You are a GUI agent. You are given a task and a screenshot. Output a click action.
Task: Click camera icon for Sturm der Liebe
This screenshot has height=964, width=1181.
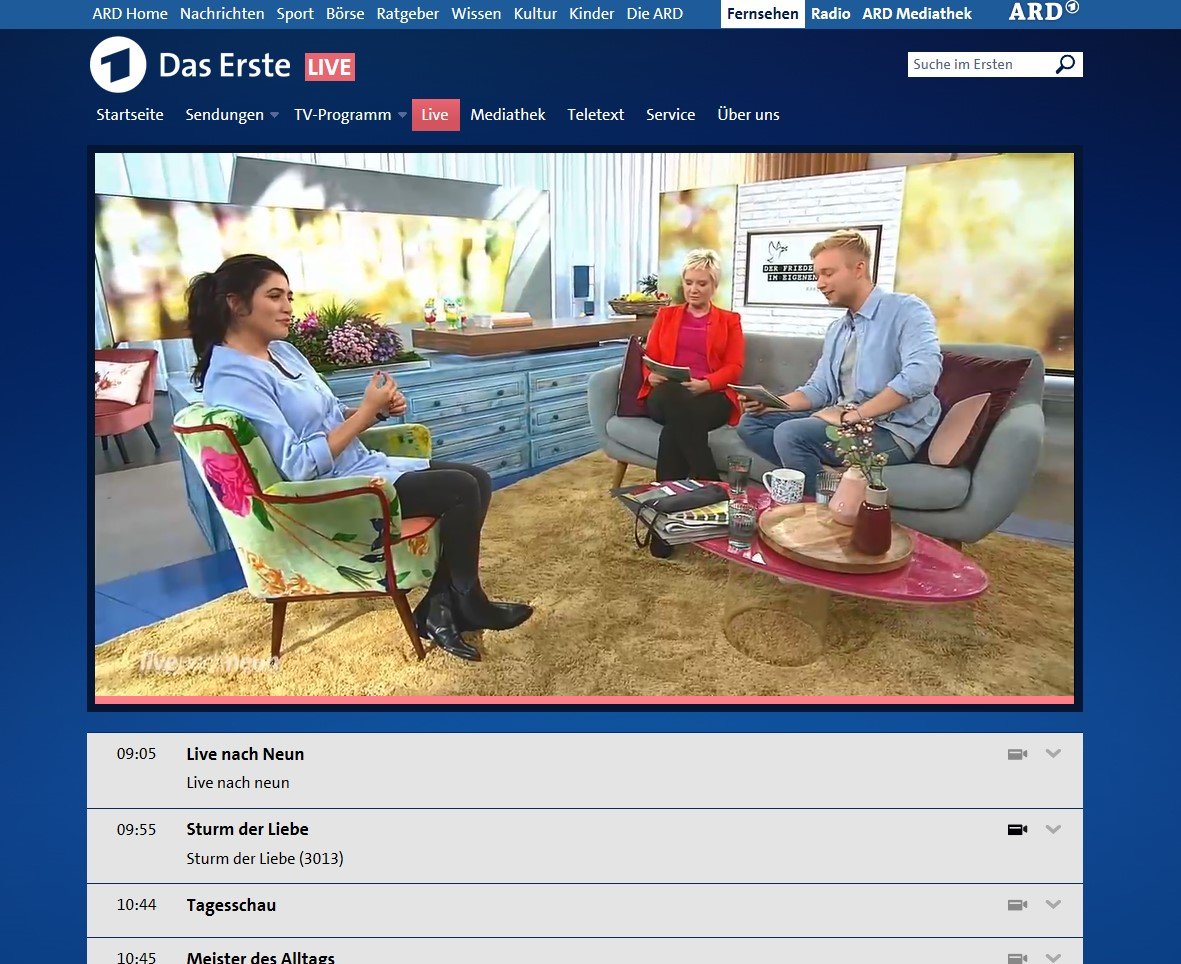click(1017, 829)
